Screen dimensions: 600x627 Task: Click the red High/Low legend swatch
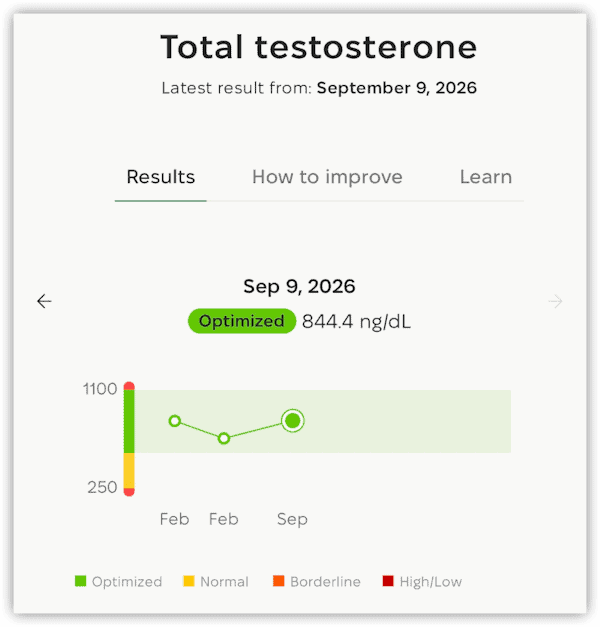pos(388,581)
